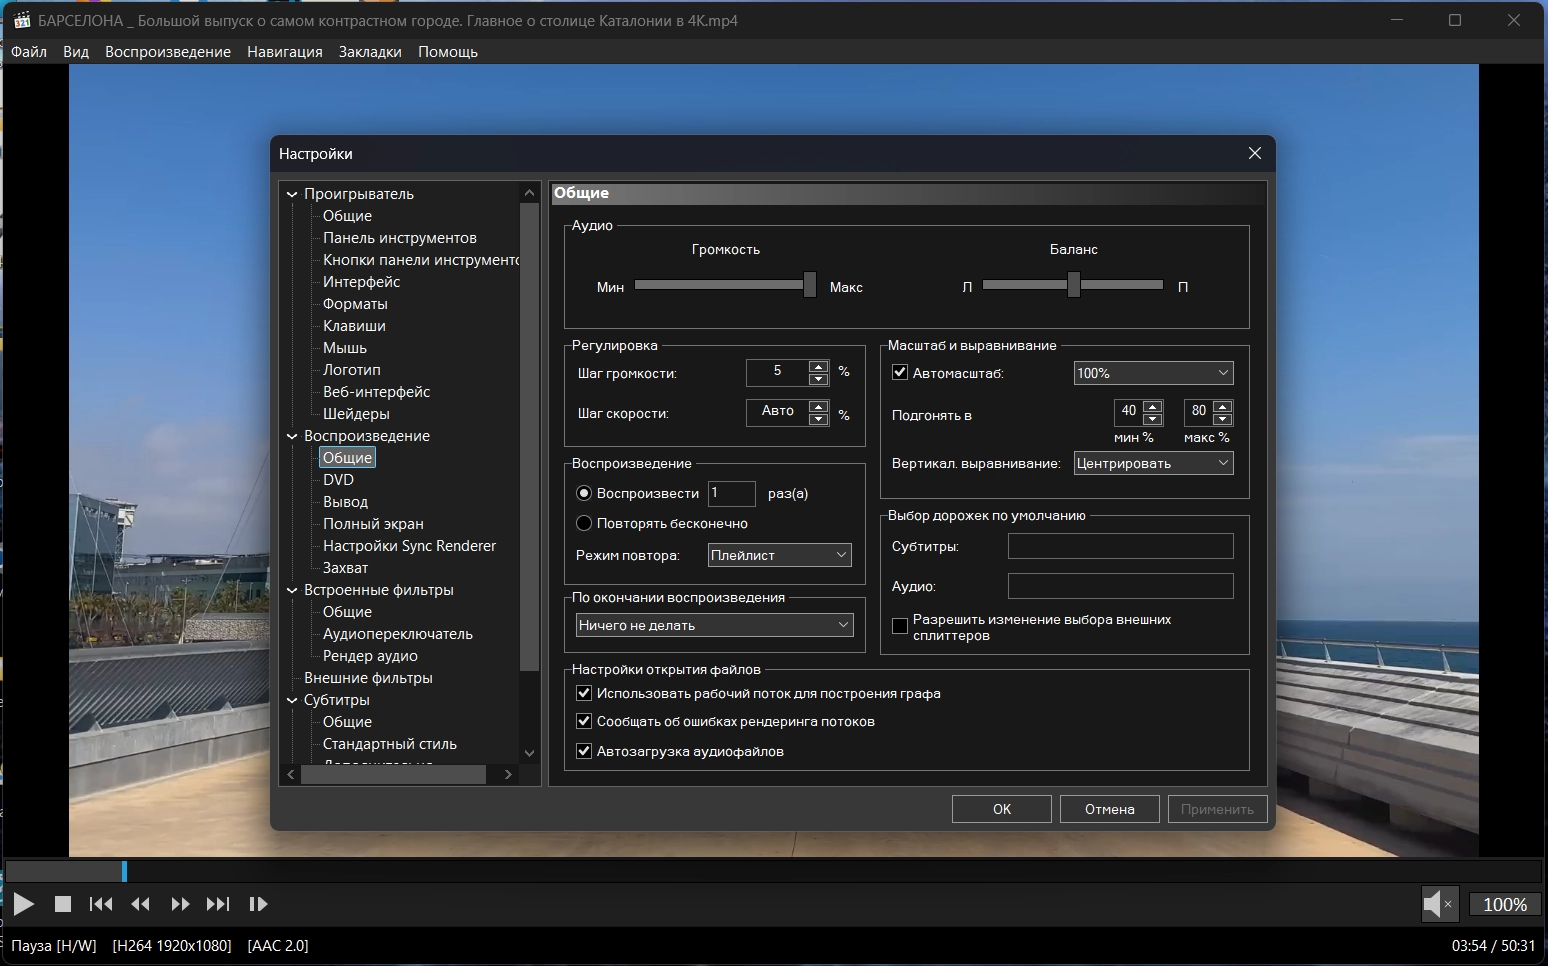Collapse the Проигрыватель tree section

292,194
